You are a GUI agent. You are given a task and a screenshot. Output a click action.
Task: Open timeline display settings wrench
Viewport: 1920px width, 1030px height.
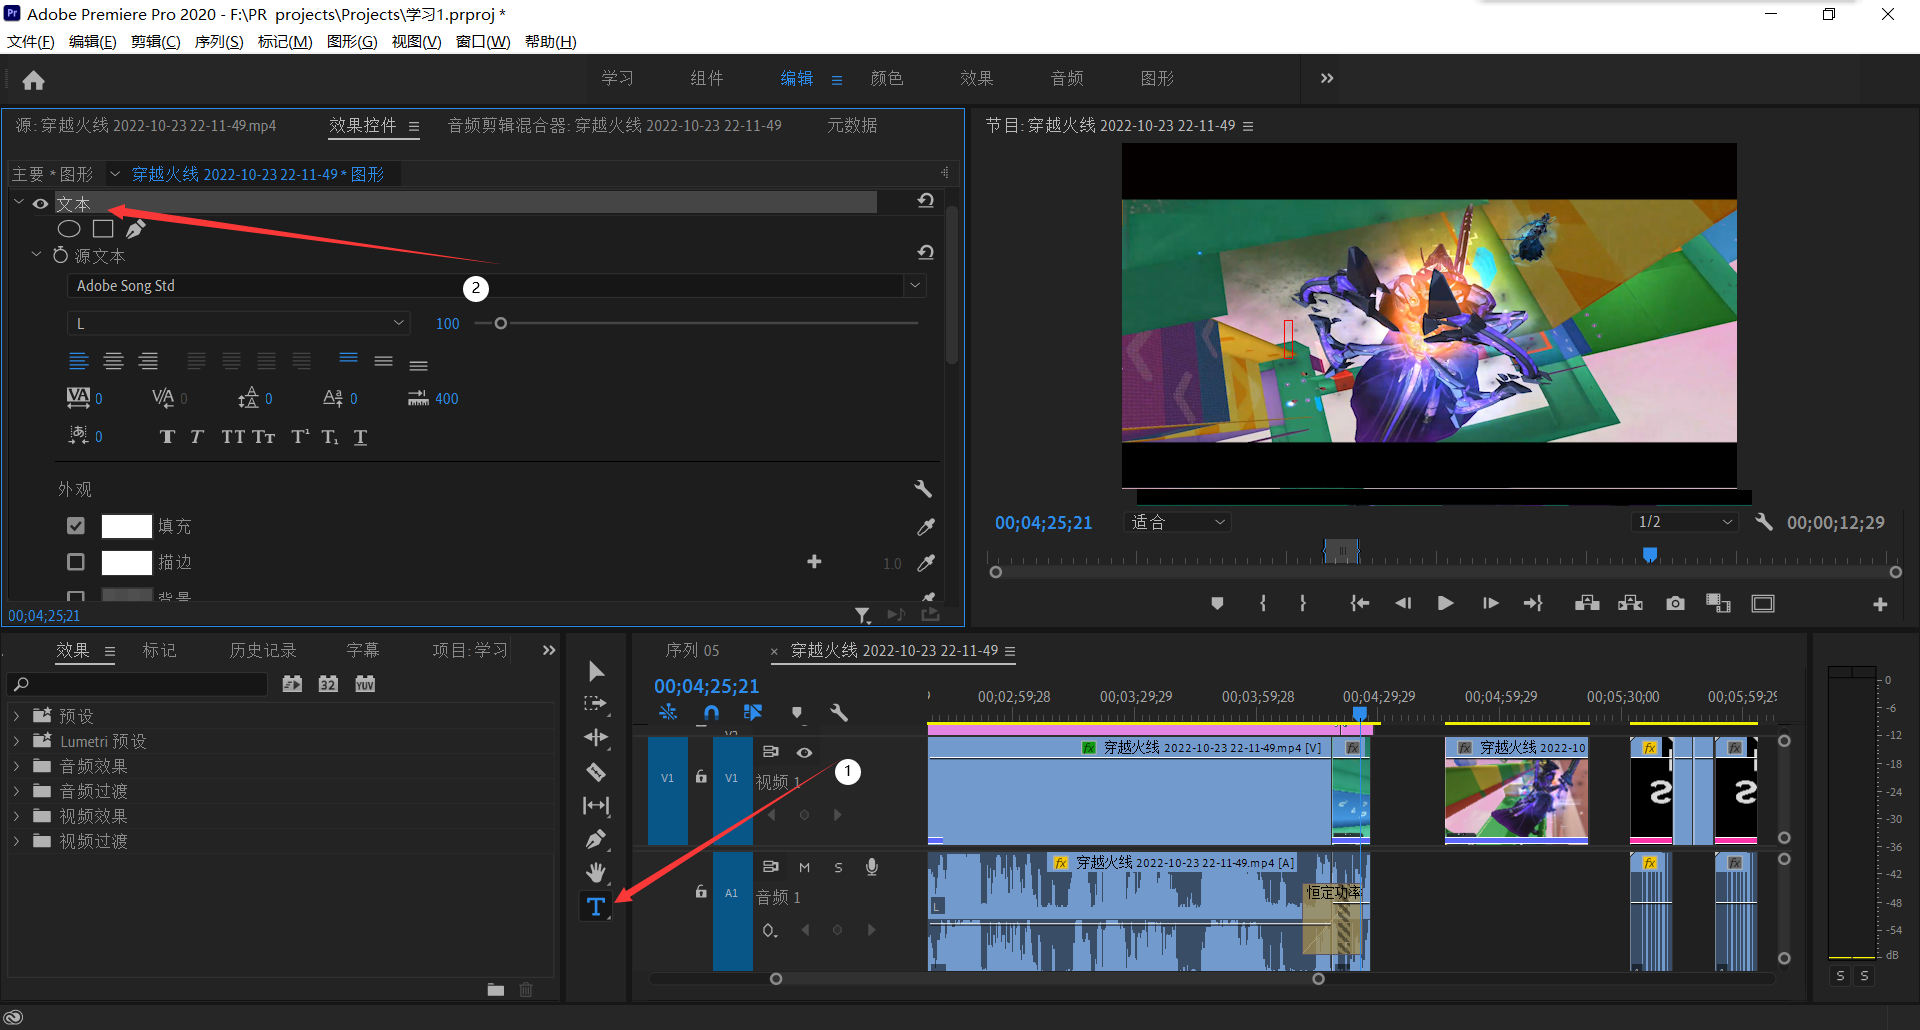839,713
